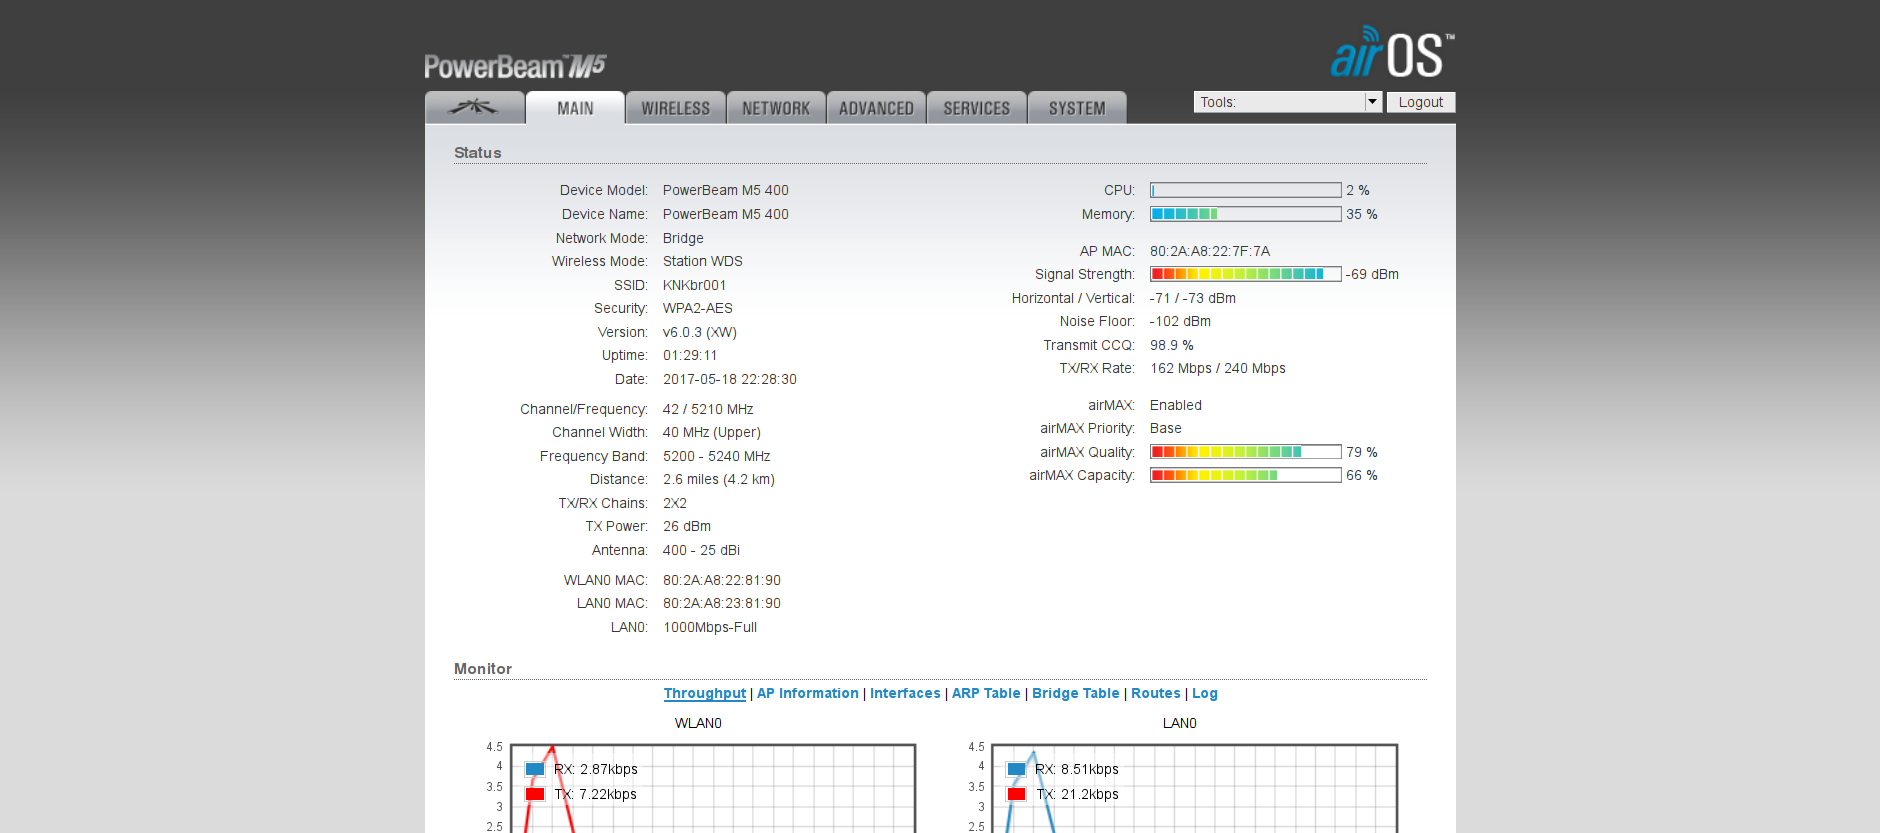The height and width of the screenshot is (833, 1880).
Task: Click the Channel/Frequency value 42 / 5210 MHz
Action: pos(708,409)
